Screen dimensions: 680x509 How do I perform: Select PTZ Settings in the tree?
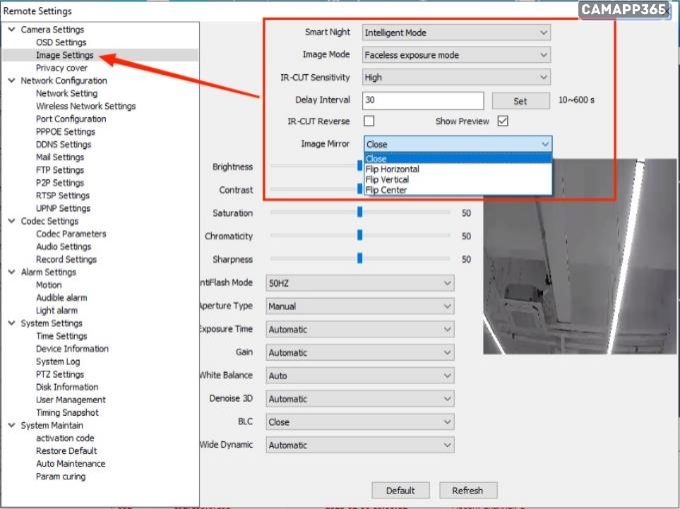point(60,374)
